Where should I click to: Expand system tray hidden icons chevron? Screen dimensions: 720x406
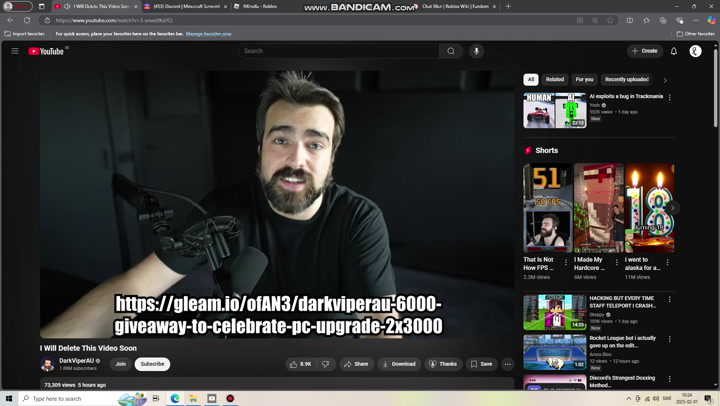point(629,398)
